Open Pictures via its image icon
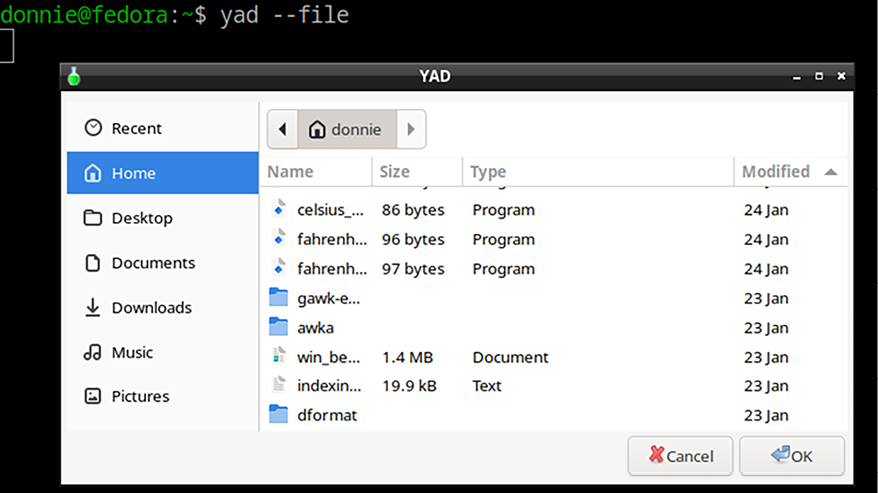The width and height of the screenshot is (878, 493). (x=93, y=396)
